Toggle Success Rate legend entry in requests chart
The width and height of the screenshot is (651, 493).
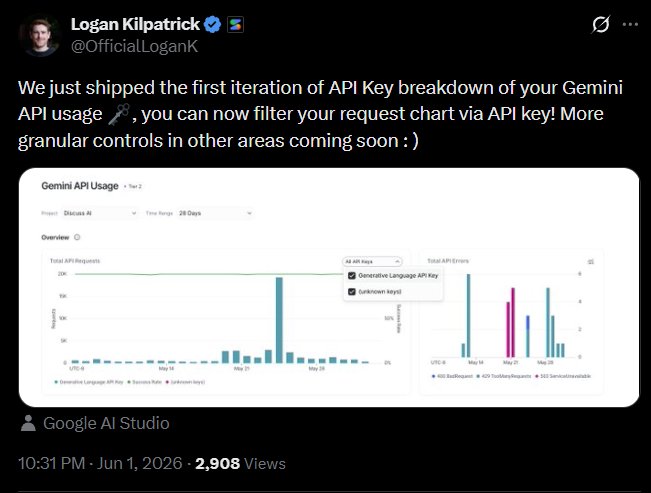(x=144, y=382)
